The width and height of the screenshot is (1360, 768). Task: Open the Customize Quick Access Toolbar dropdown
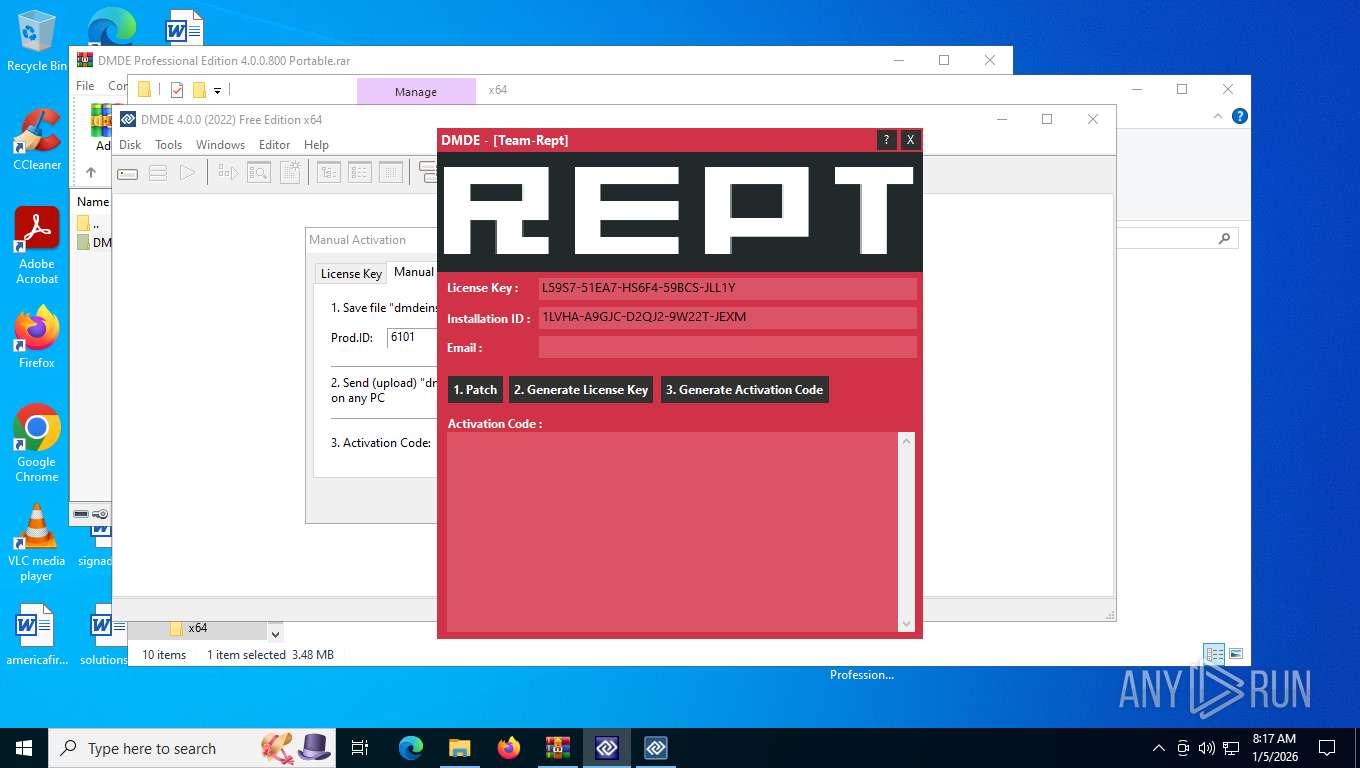[217, 91]
